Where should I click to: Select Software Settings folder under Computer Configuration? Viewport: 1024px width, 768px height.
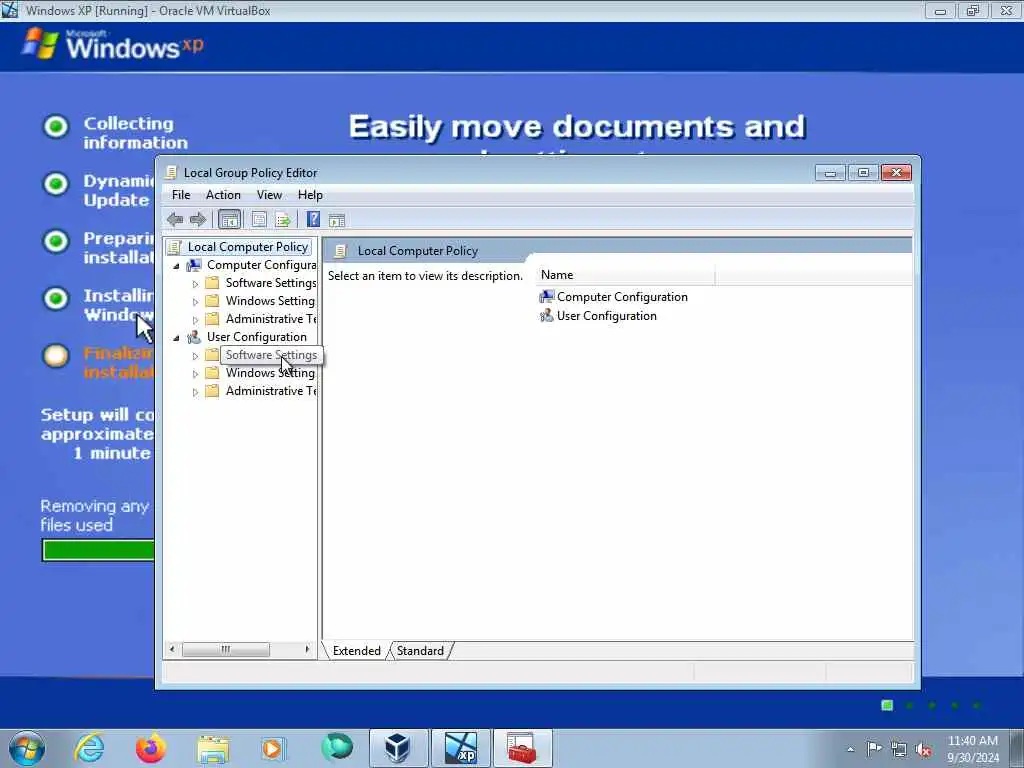point(270,283)
